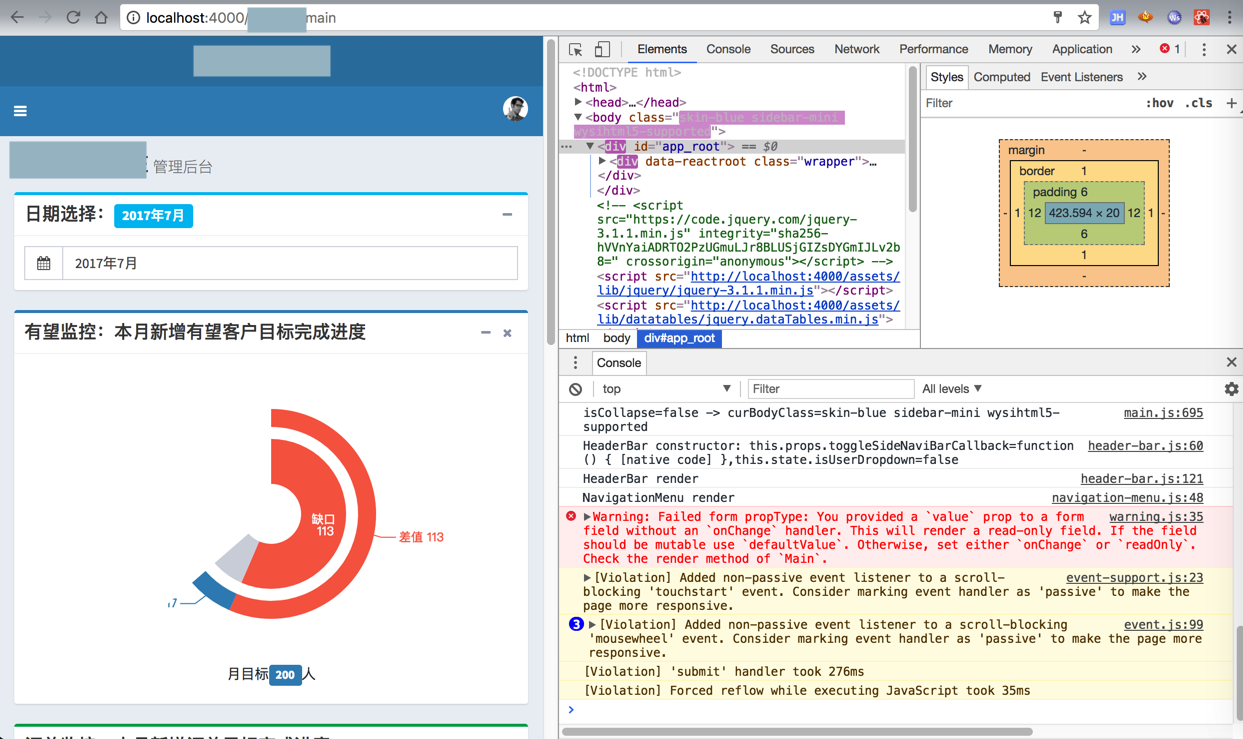Open the Sources tab
Viewport: 1243px width, 739px height.
[792, 49]
